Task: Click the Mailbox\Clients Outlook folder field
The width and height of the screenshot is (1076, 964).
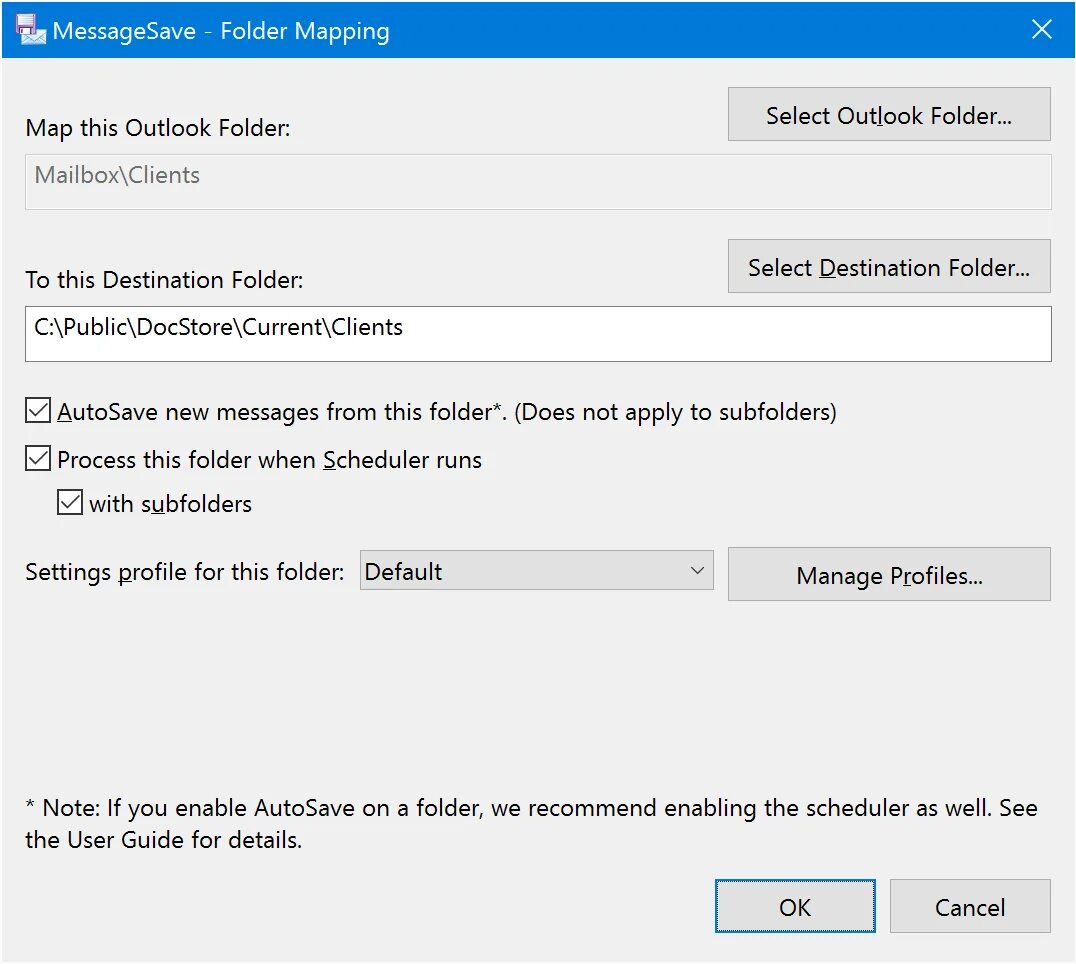Action: coord(537,180)
